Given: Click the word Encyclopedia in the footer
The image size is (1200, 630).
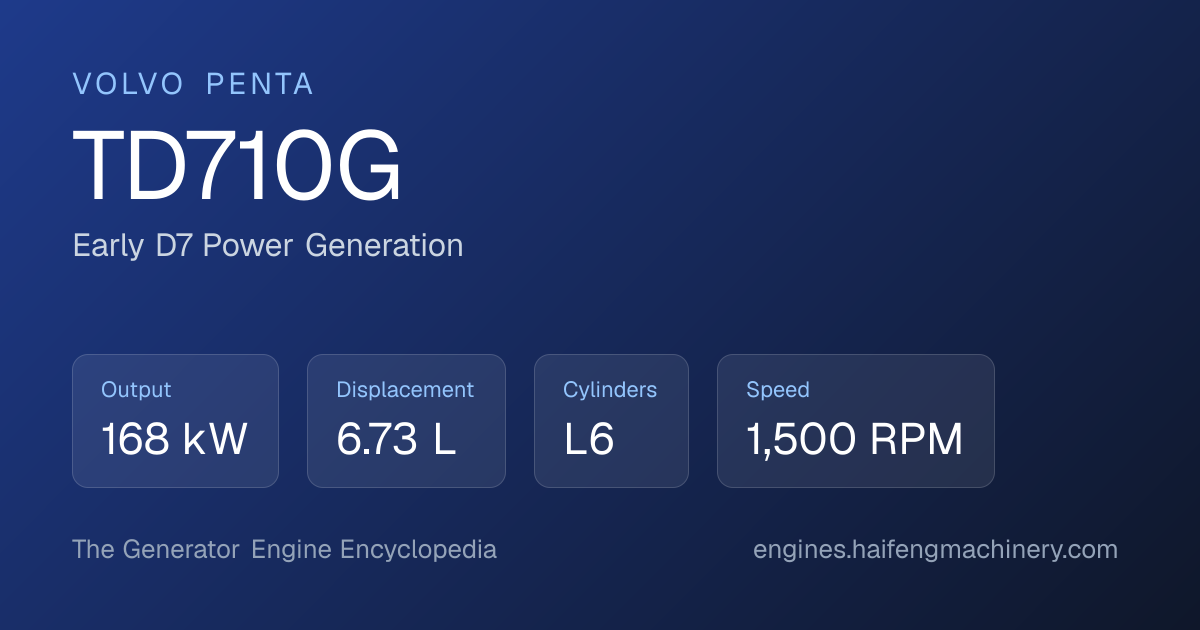Looking at the screenshot, I should (x=418, y=550).
